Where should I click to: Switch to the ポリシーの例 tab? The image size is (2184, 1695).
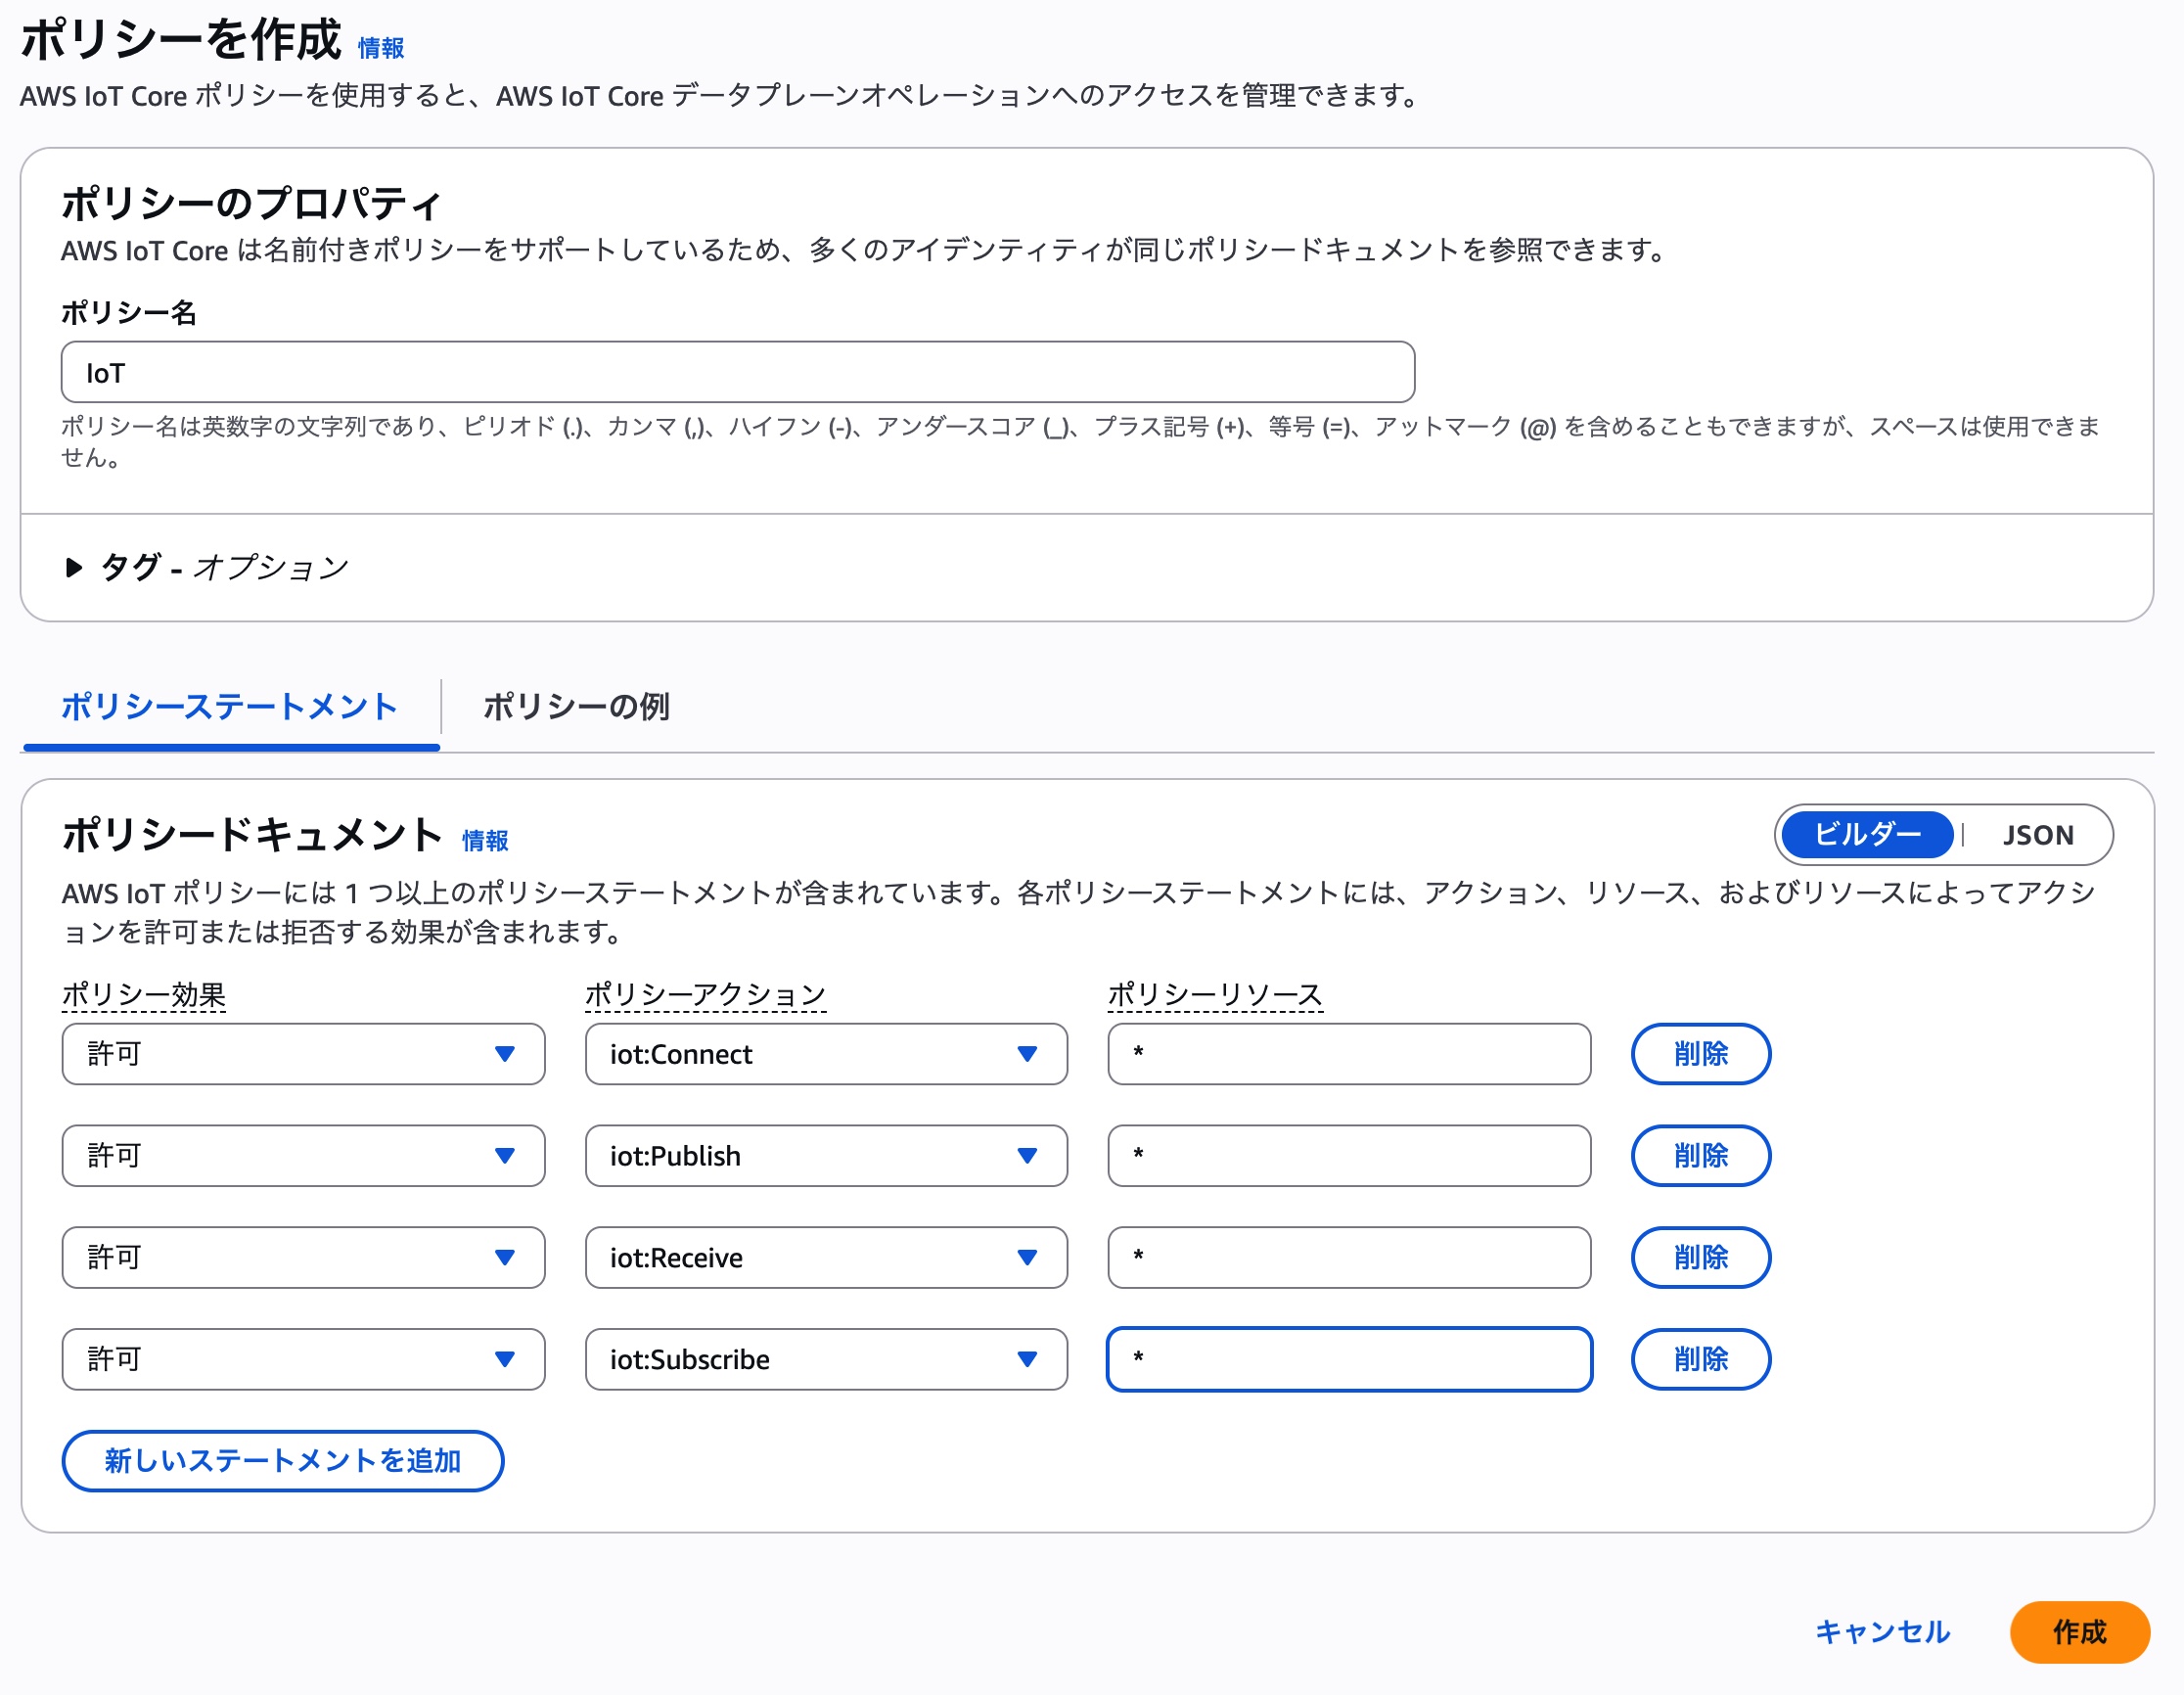[x=576, y=707]
